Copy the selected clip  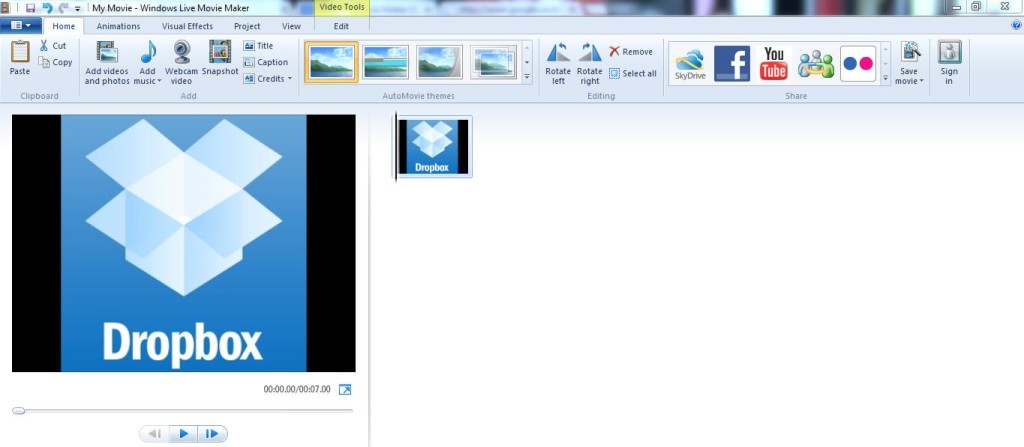55,62
